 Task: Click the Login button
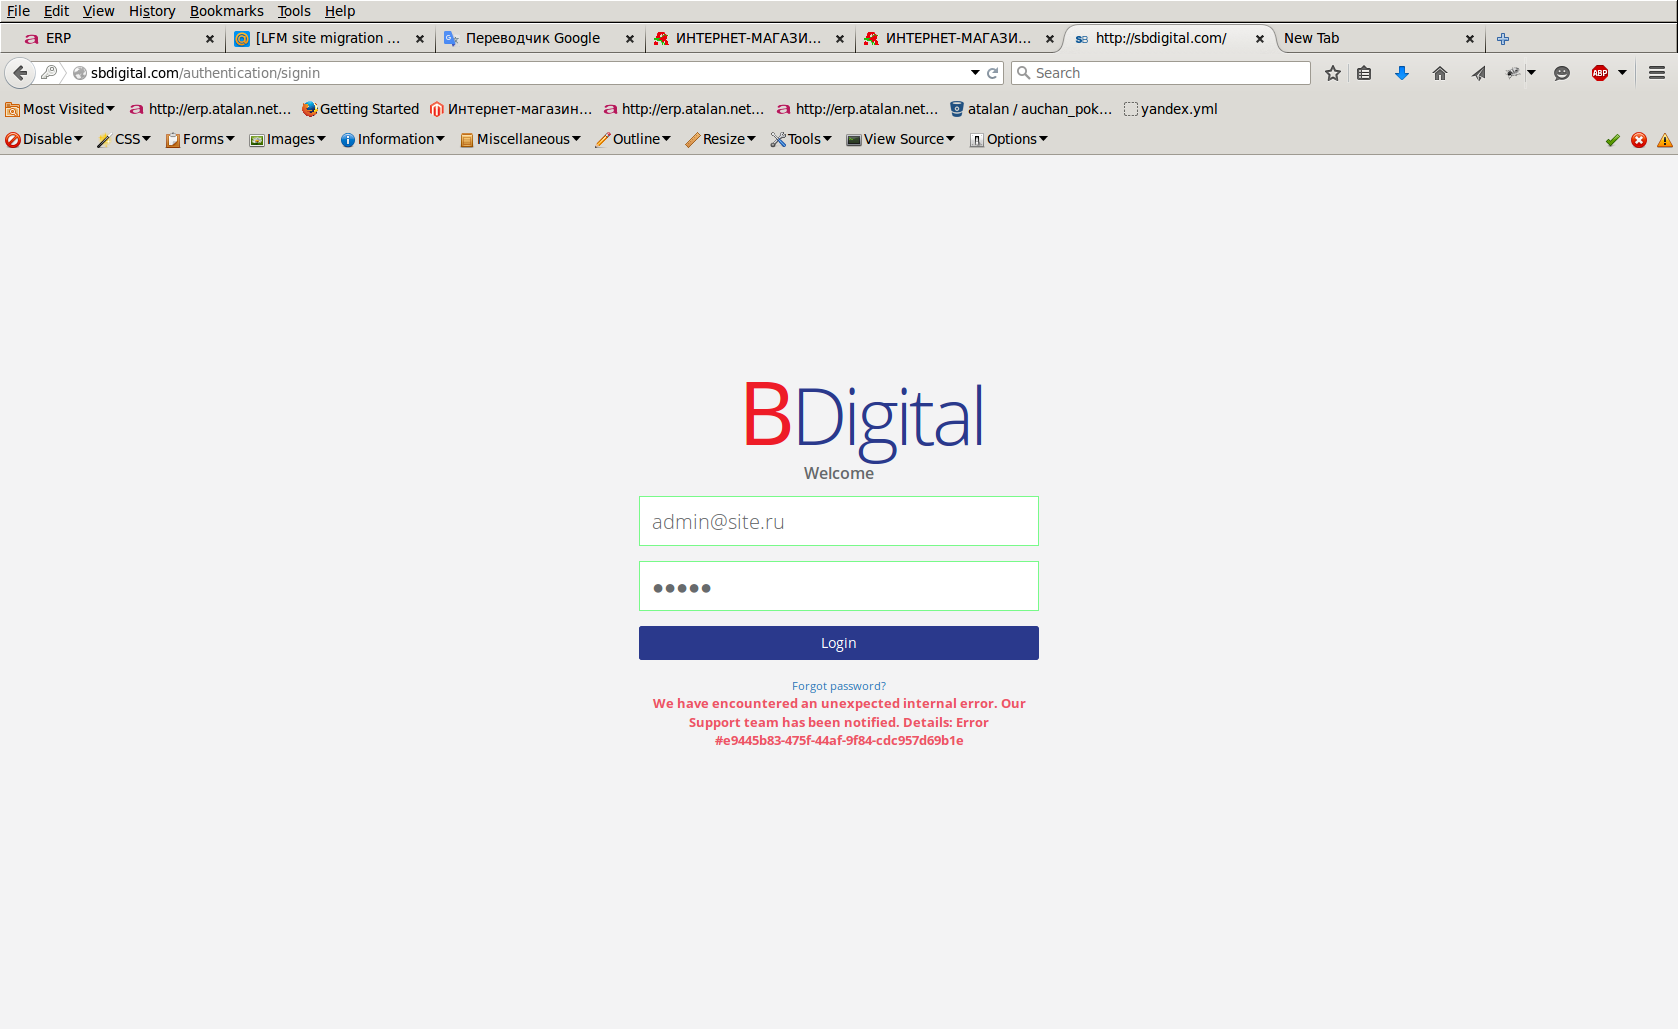coord(839,643)
